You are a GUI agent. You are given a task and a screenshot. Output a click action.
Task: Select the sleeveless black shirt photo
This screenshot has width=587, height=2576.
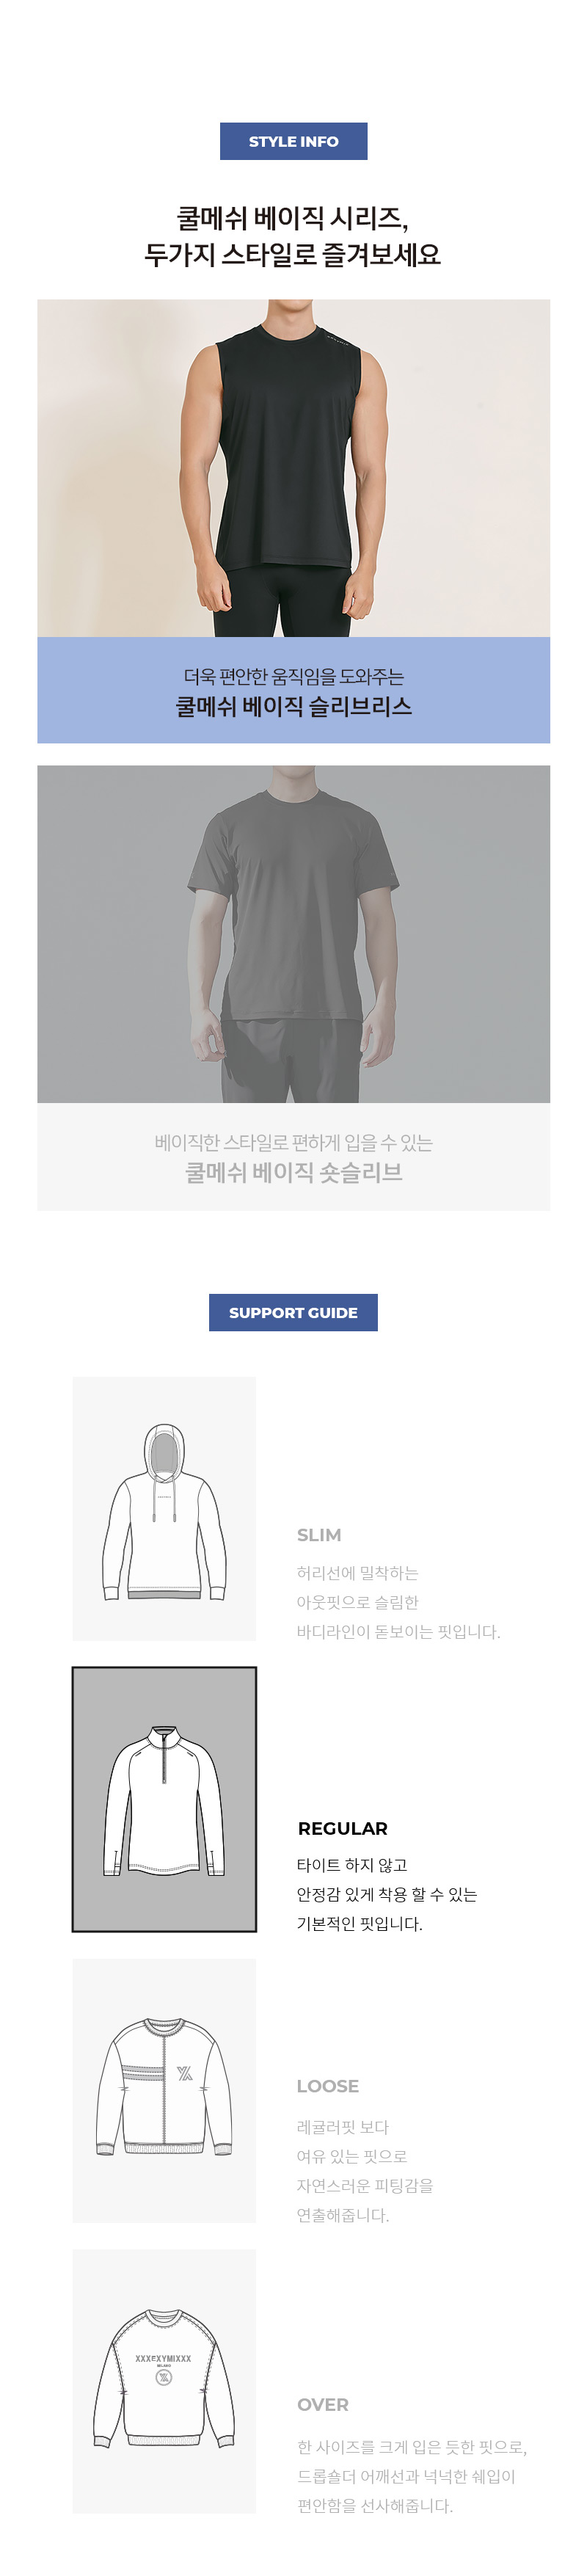[293, 468]
